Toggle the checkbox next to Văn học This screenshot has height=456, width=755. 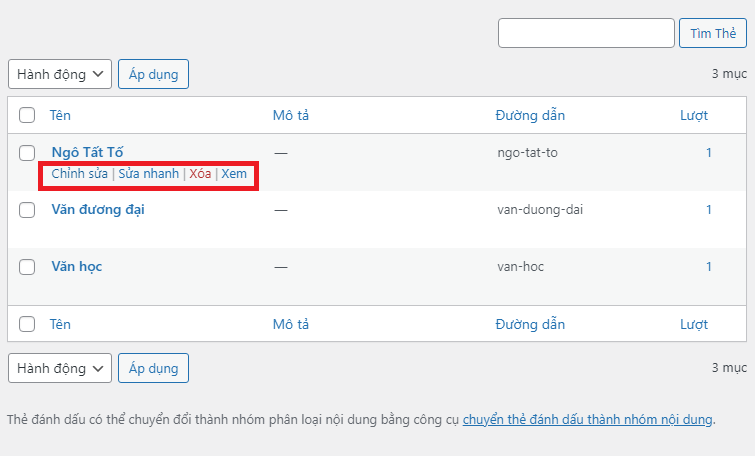click(x=27, y=267)
